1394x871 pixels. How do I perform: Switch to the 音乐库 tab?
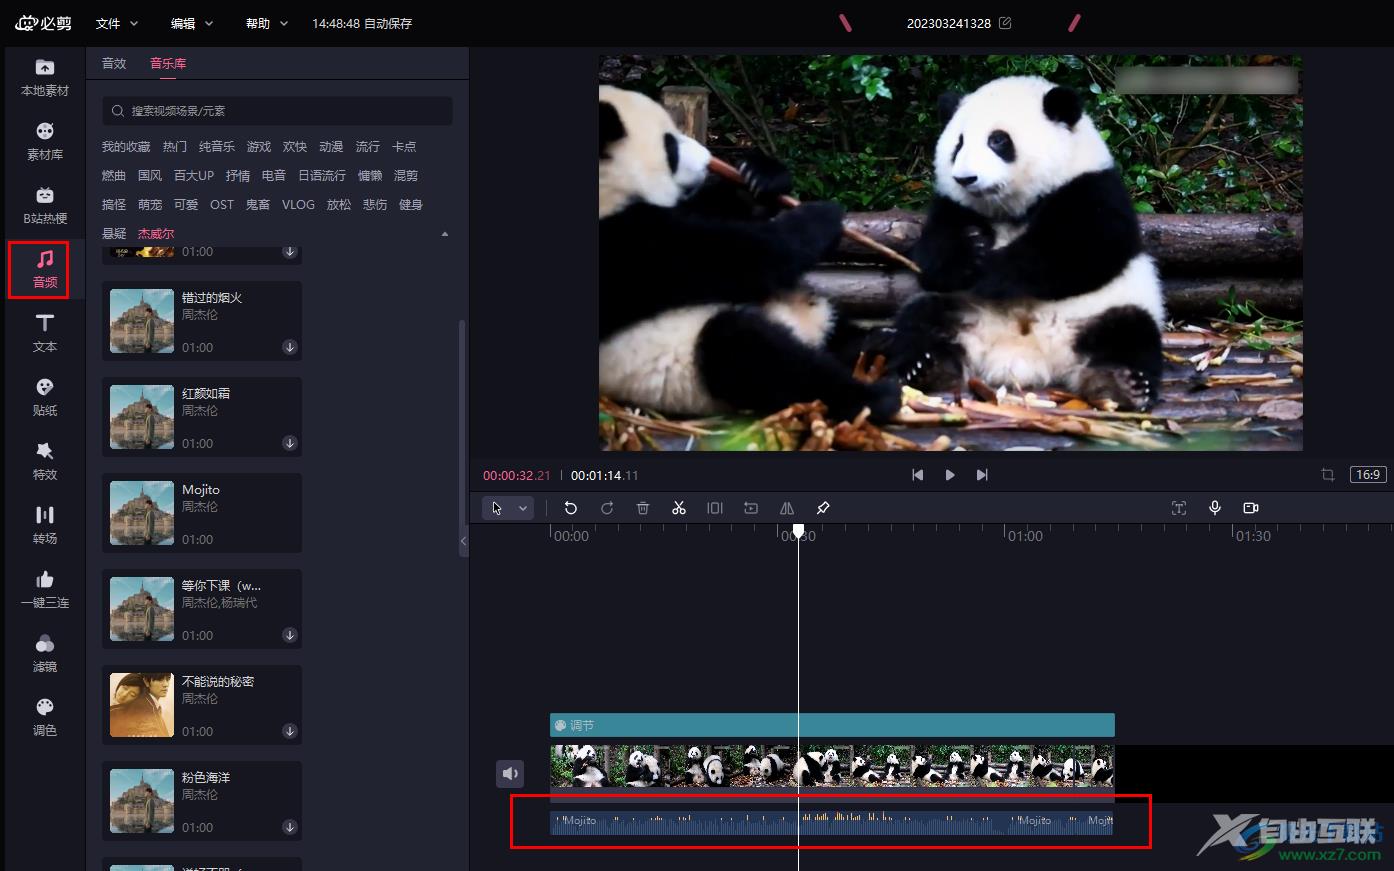click(168, 63)
